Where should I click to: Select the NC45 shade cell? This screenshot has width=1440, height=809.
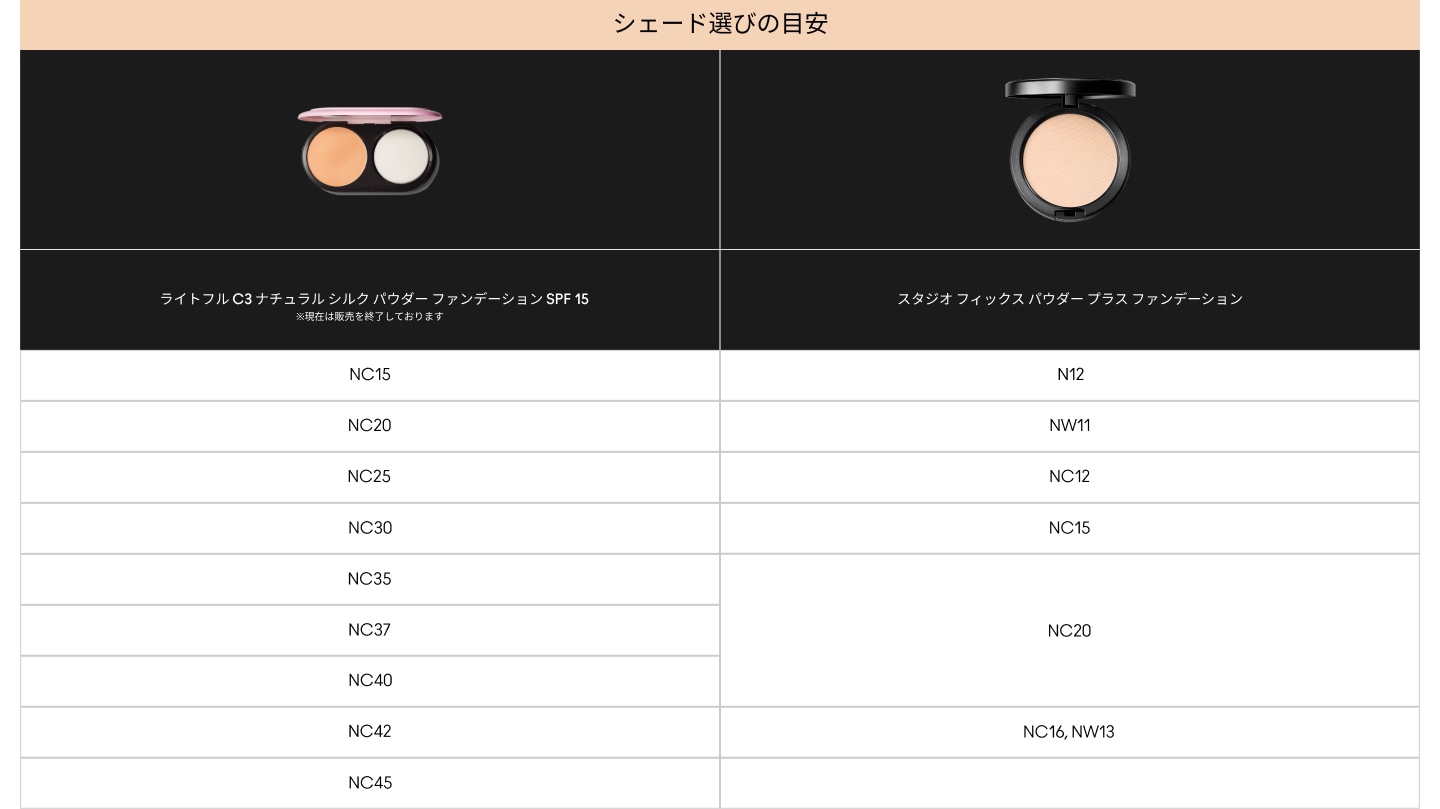coord(370,782)
